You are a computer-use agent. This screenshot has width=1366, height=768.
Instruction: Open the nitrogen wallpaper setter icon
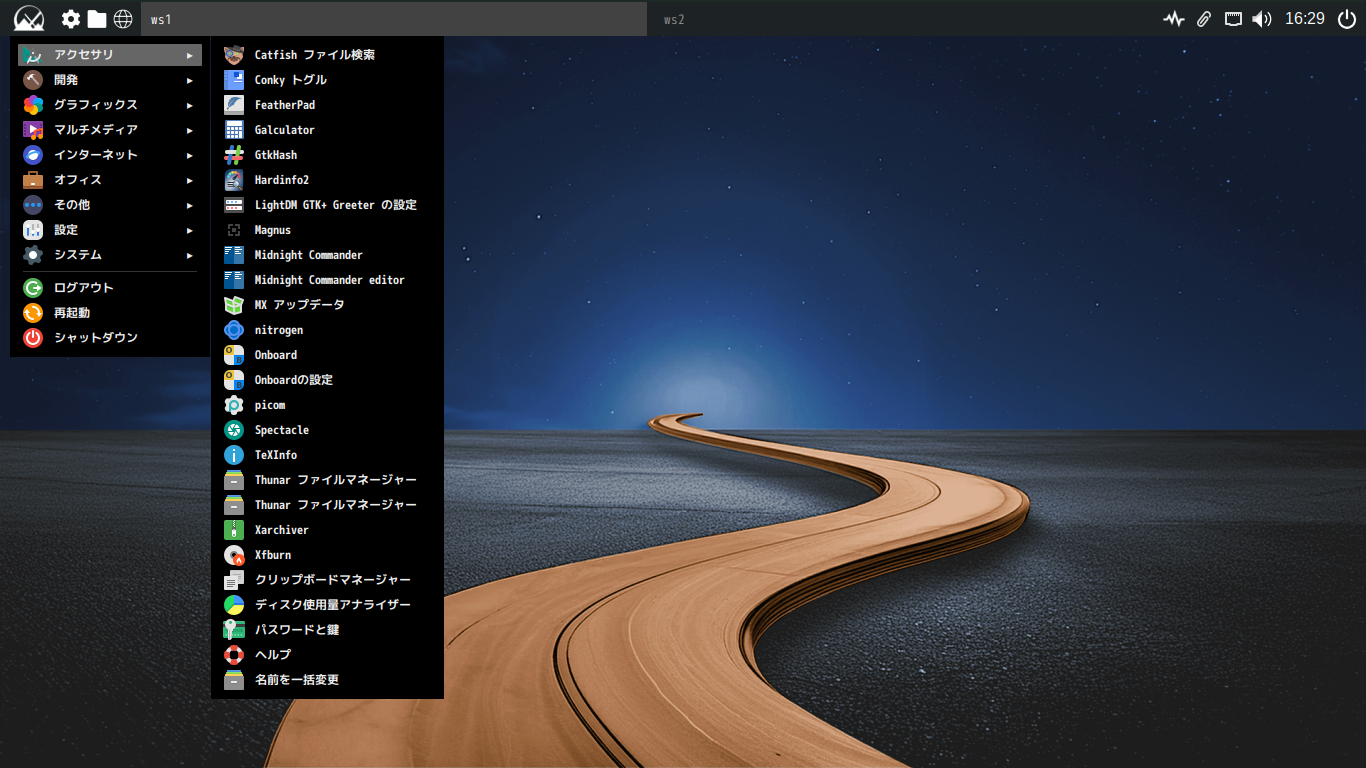tap(234, 330)
